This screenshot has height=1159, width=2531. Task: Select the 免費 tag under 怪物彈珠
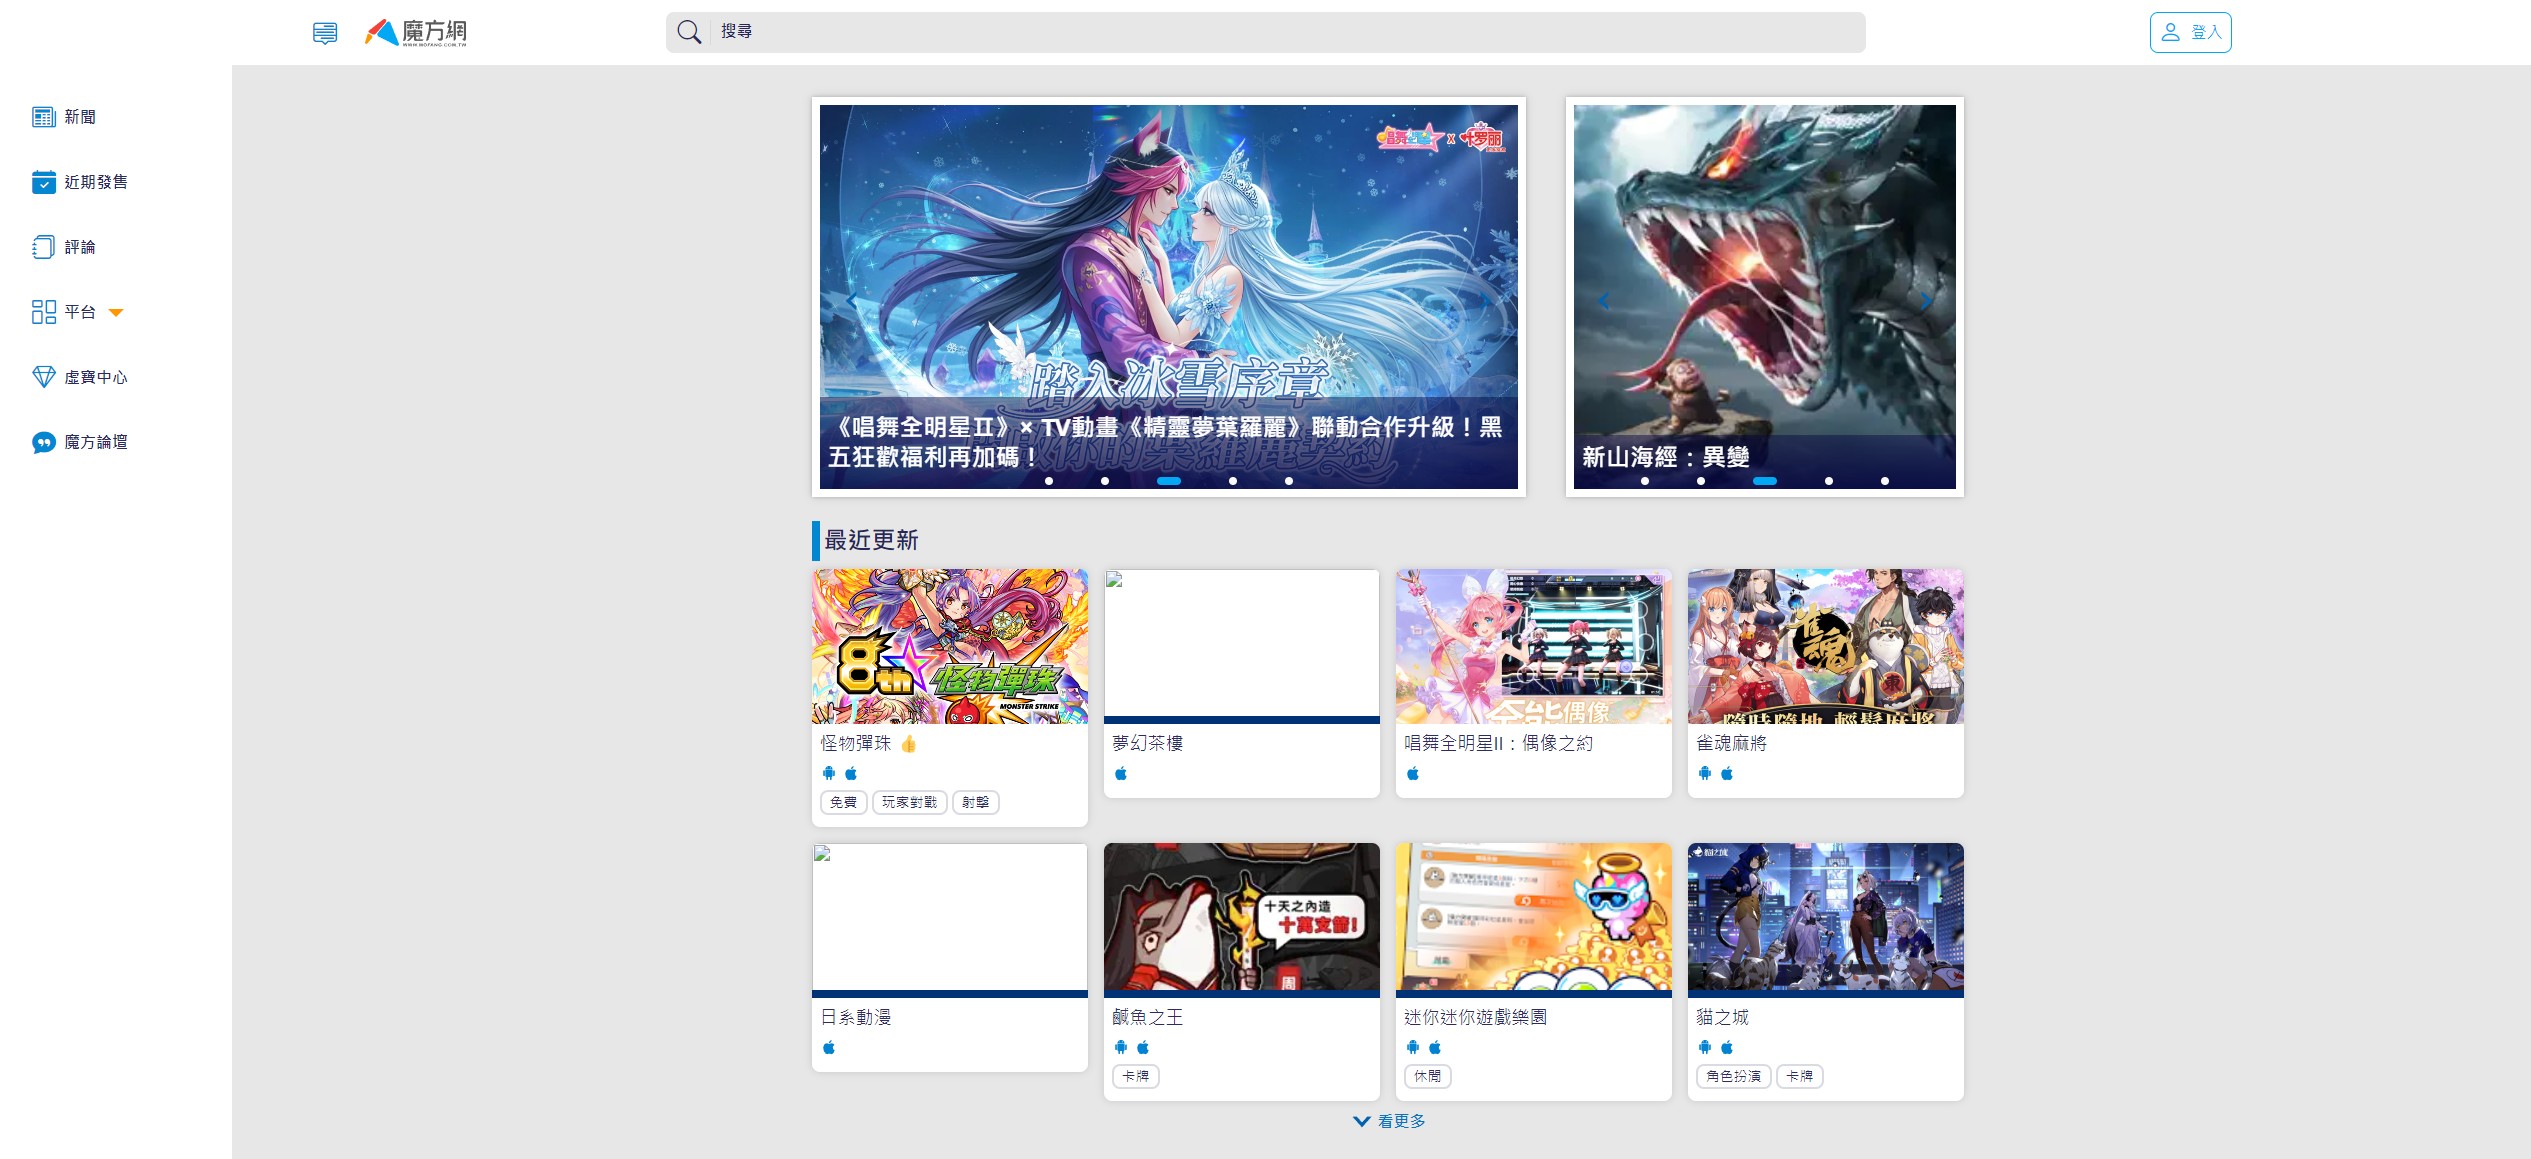coord(842,802)
